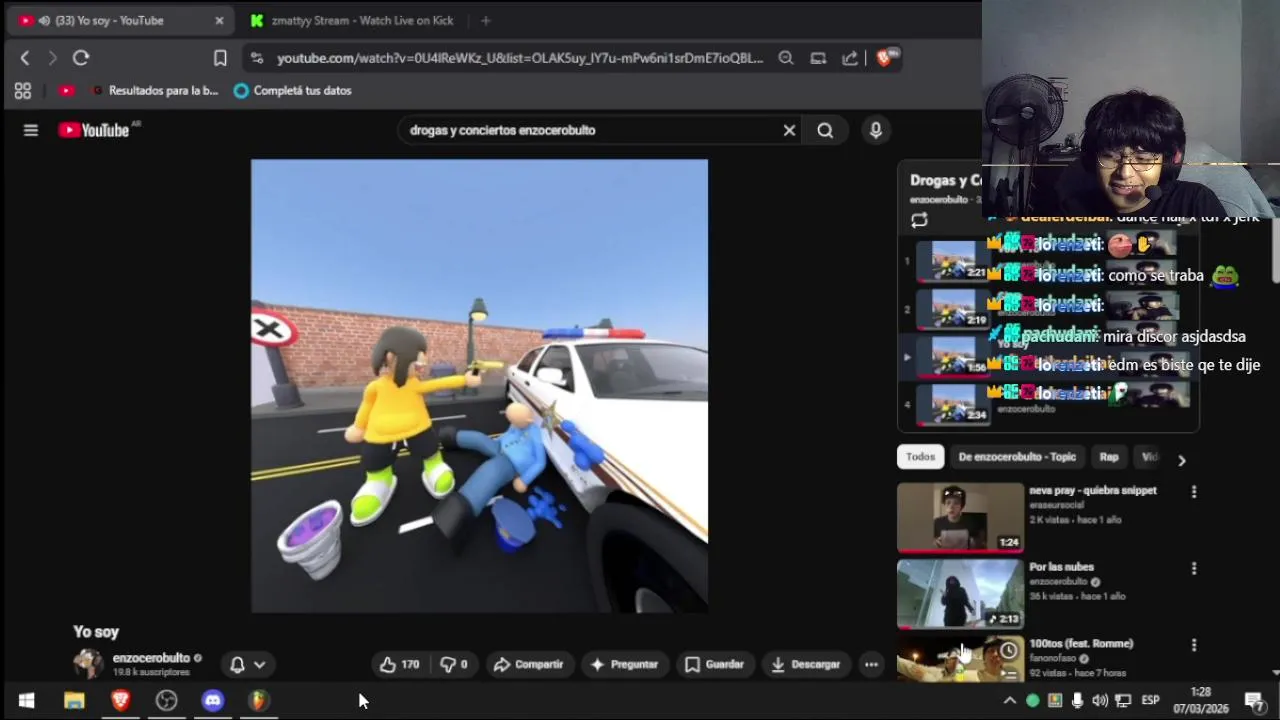
Task: Open 'Completá tus datos' bookmark
Action: (292, 90)
